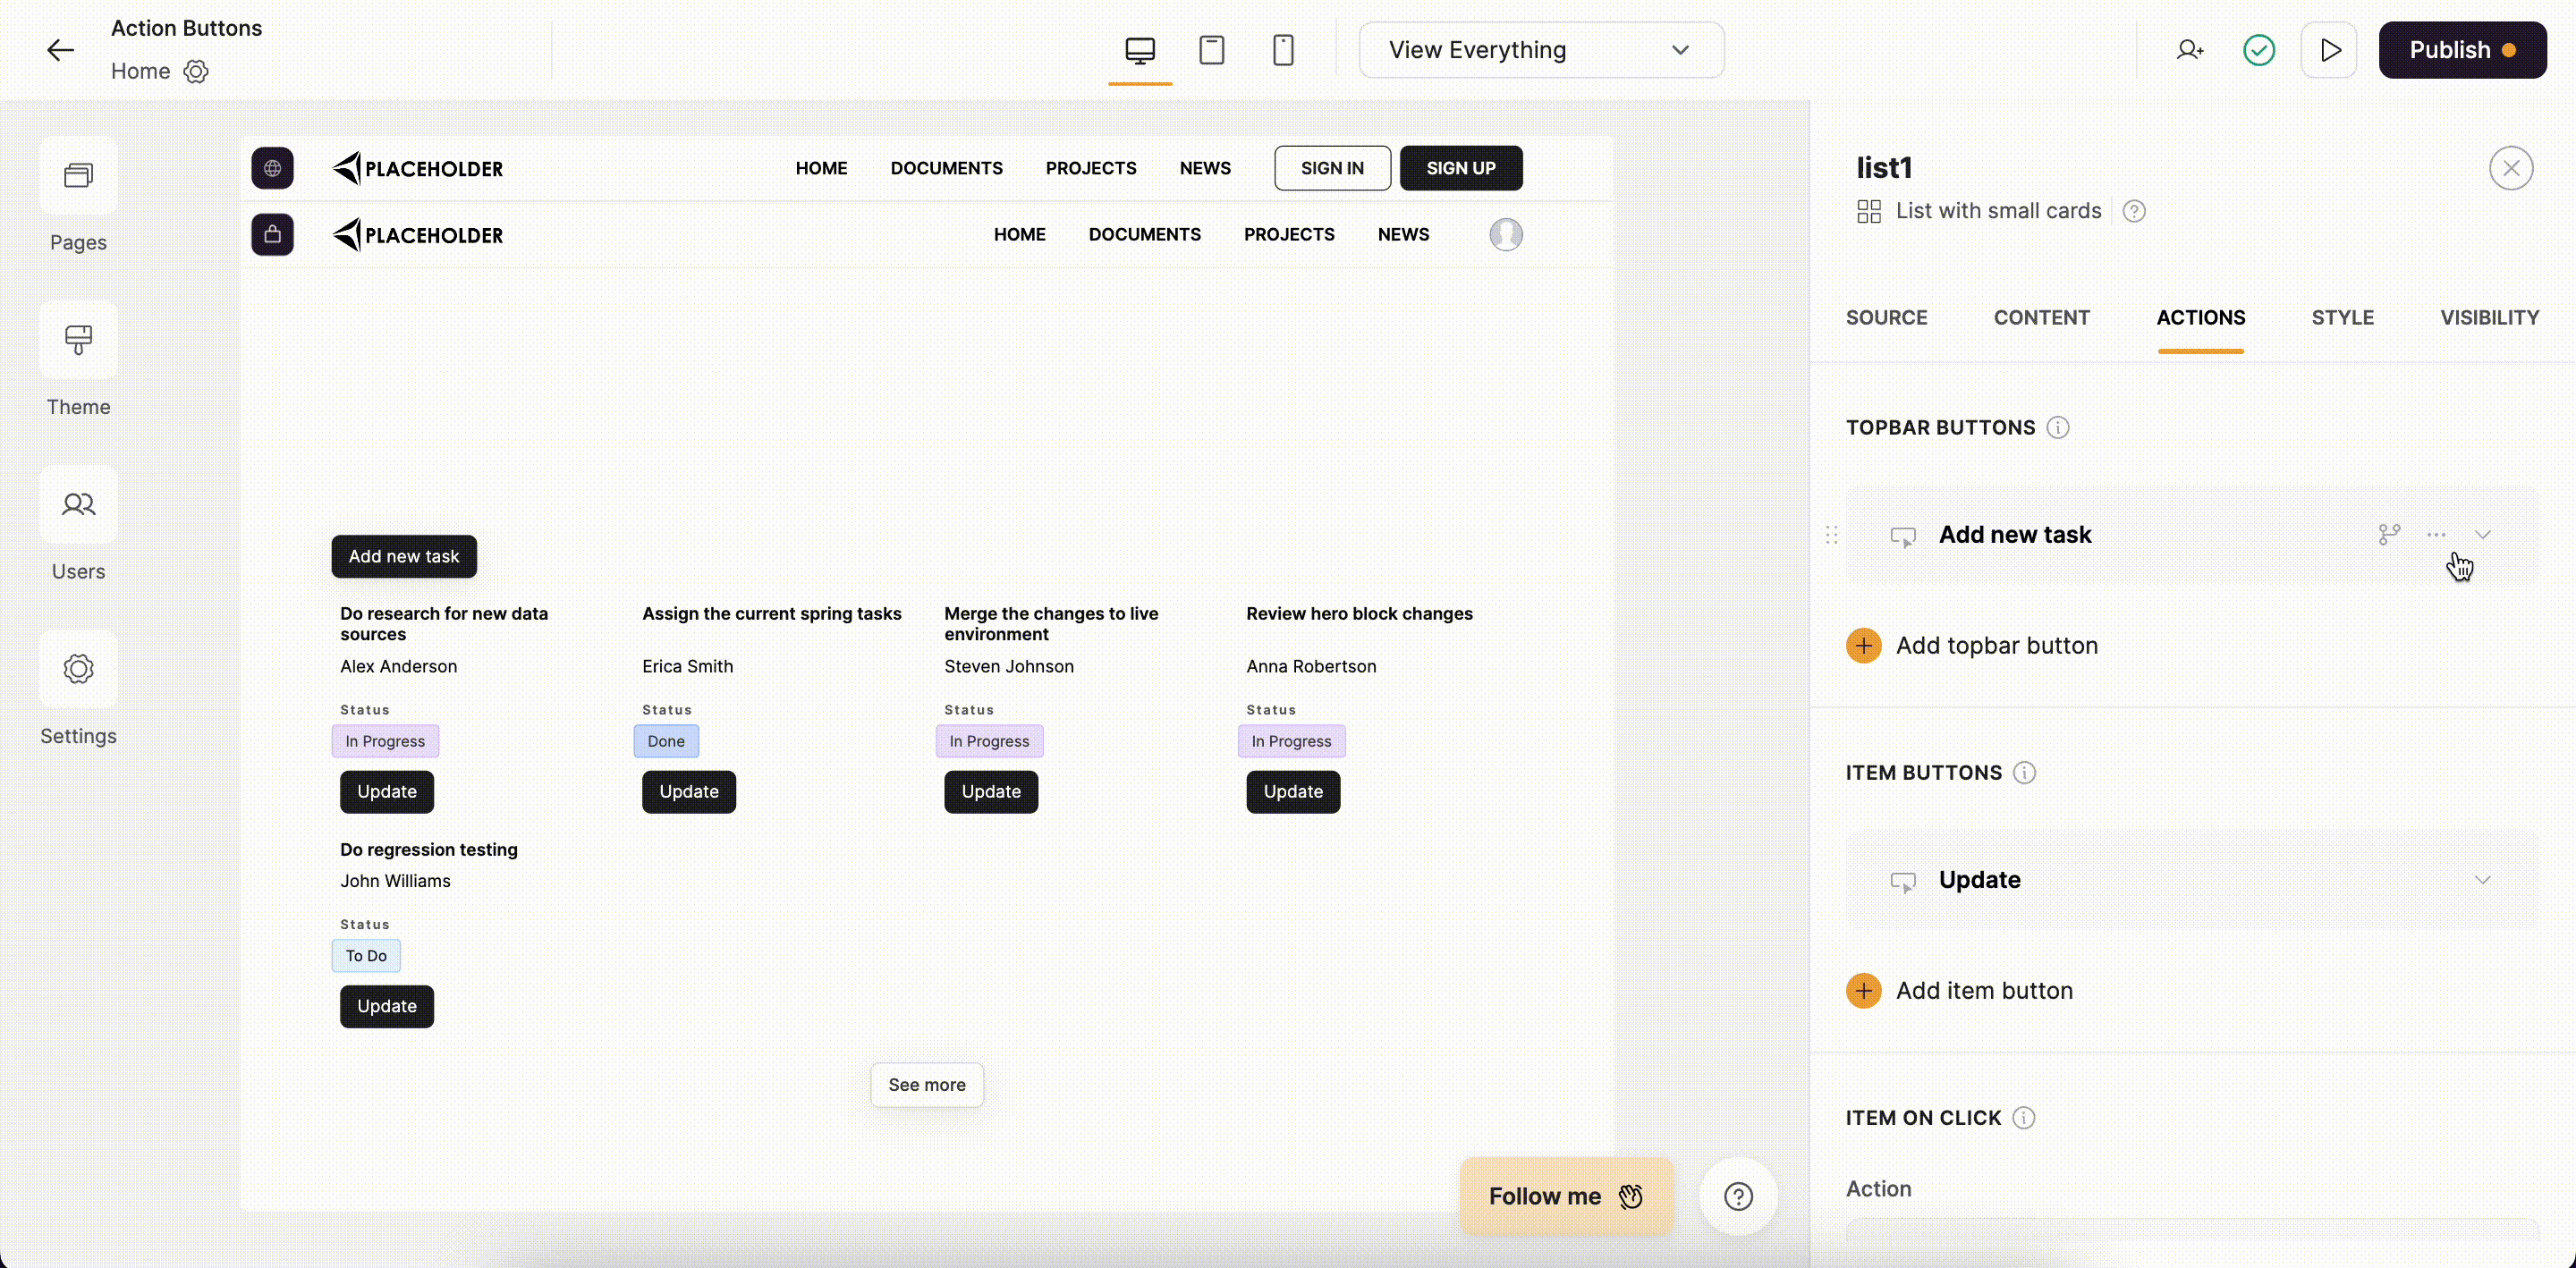Open the three-dot menu on Add new task

click(2437, 534)
